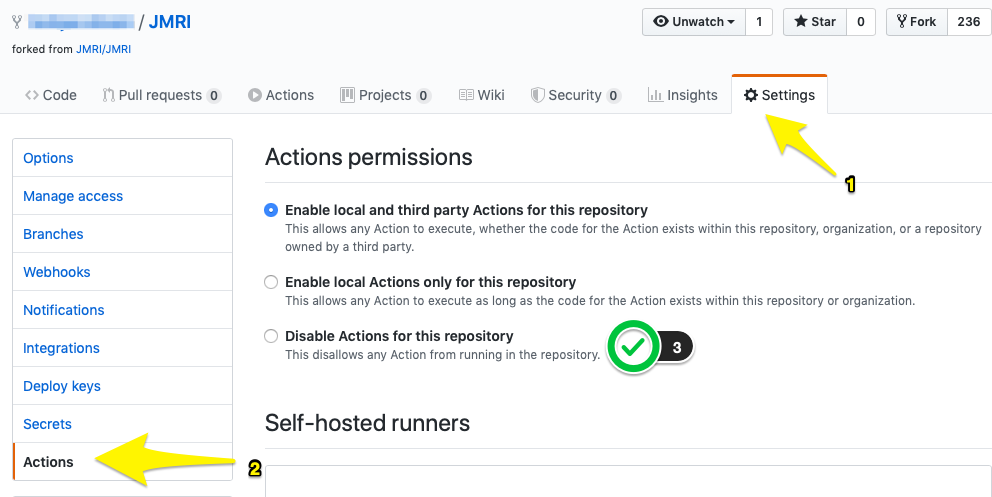
Task: Fork the repository with Fork button
Action: click(x=916, y=22)
